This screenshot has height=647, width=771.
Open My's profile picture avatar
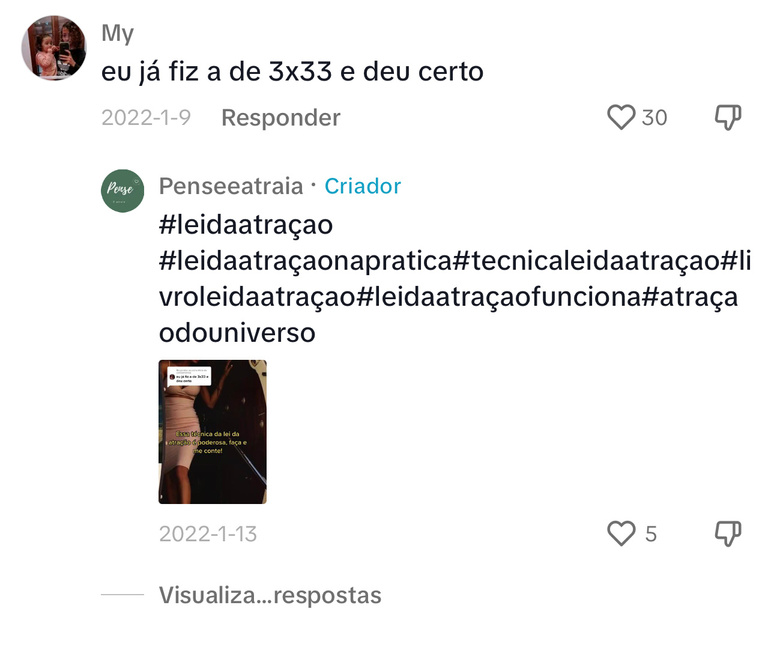pyautogui.click(x=54, y=48)
